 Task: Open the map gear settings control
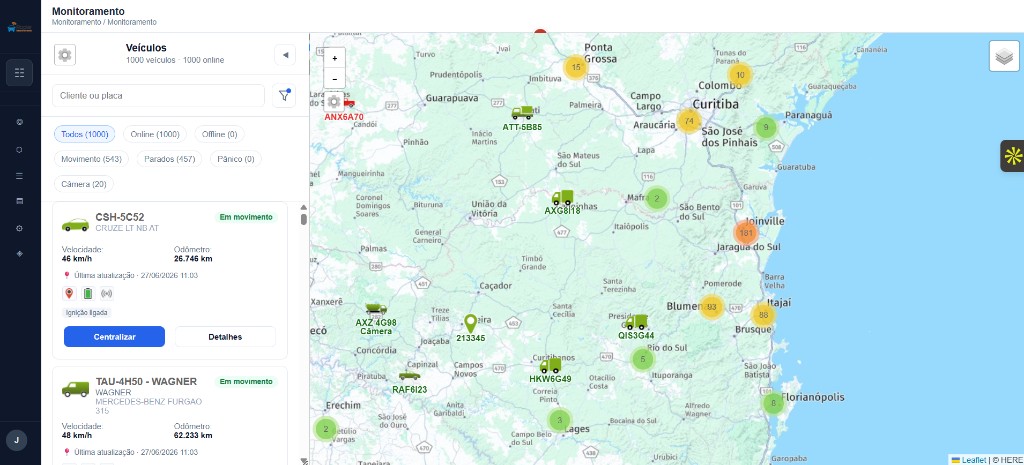tap(334, 102)
